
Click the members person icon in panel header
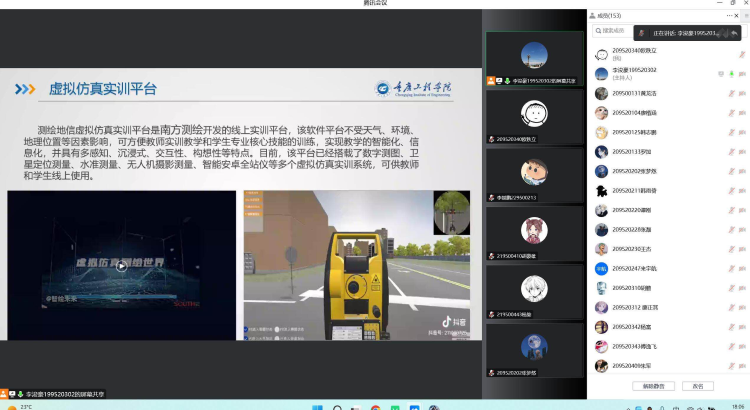pyautogui.click(x=592, y=15)
